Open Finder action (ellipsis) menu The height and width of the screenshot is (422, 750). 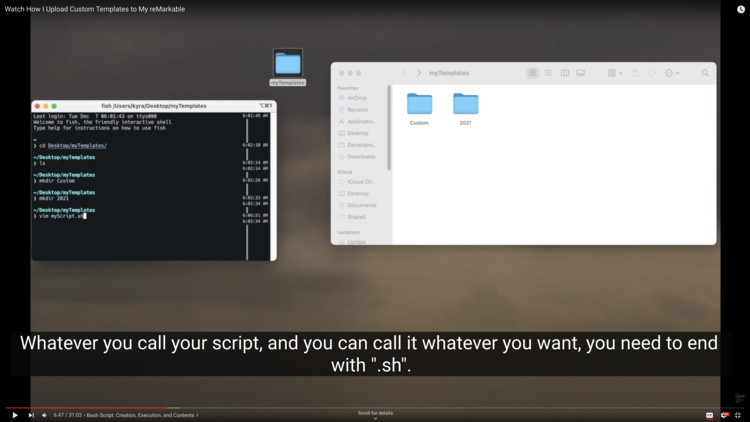coord(672,73)
